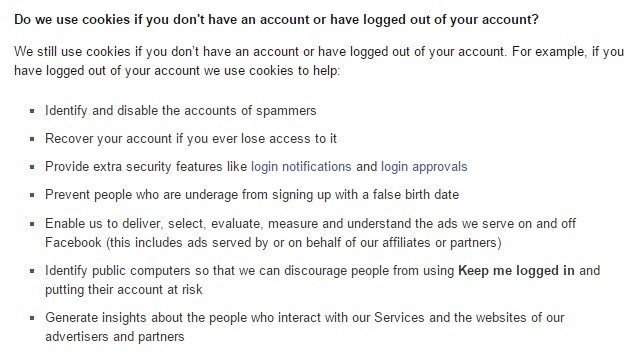Open the login approvals link
This screenshot has height=361, width=642.
pyautogui.click(x=424, y=167)
